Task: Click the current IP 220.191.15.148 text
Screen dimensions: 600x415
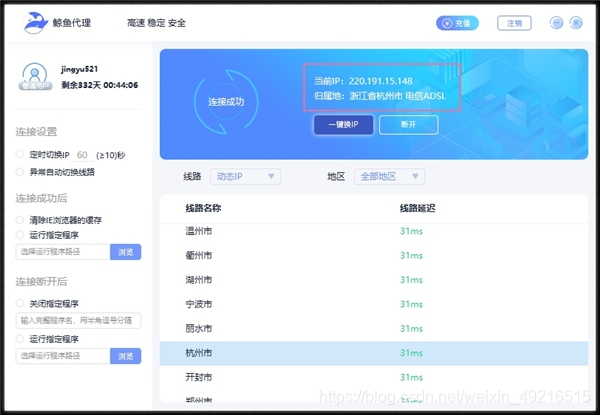Action: click(380, 81)
